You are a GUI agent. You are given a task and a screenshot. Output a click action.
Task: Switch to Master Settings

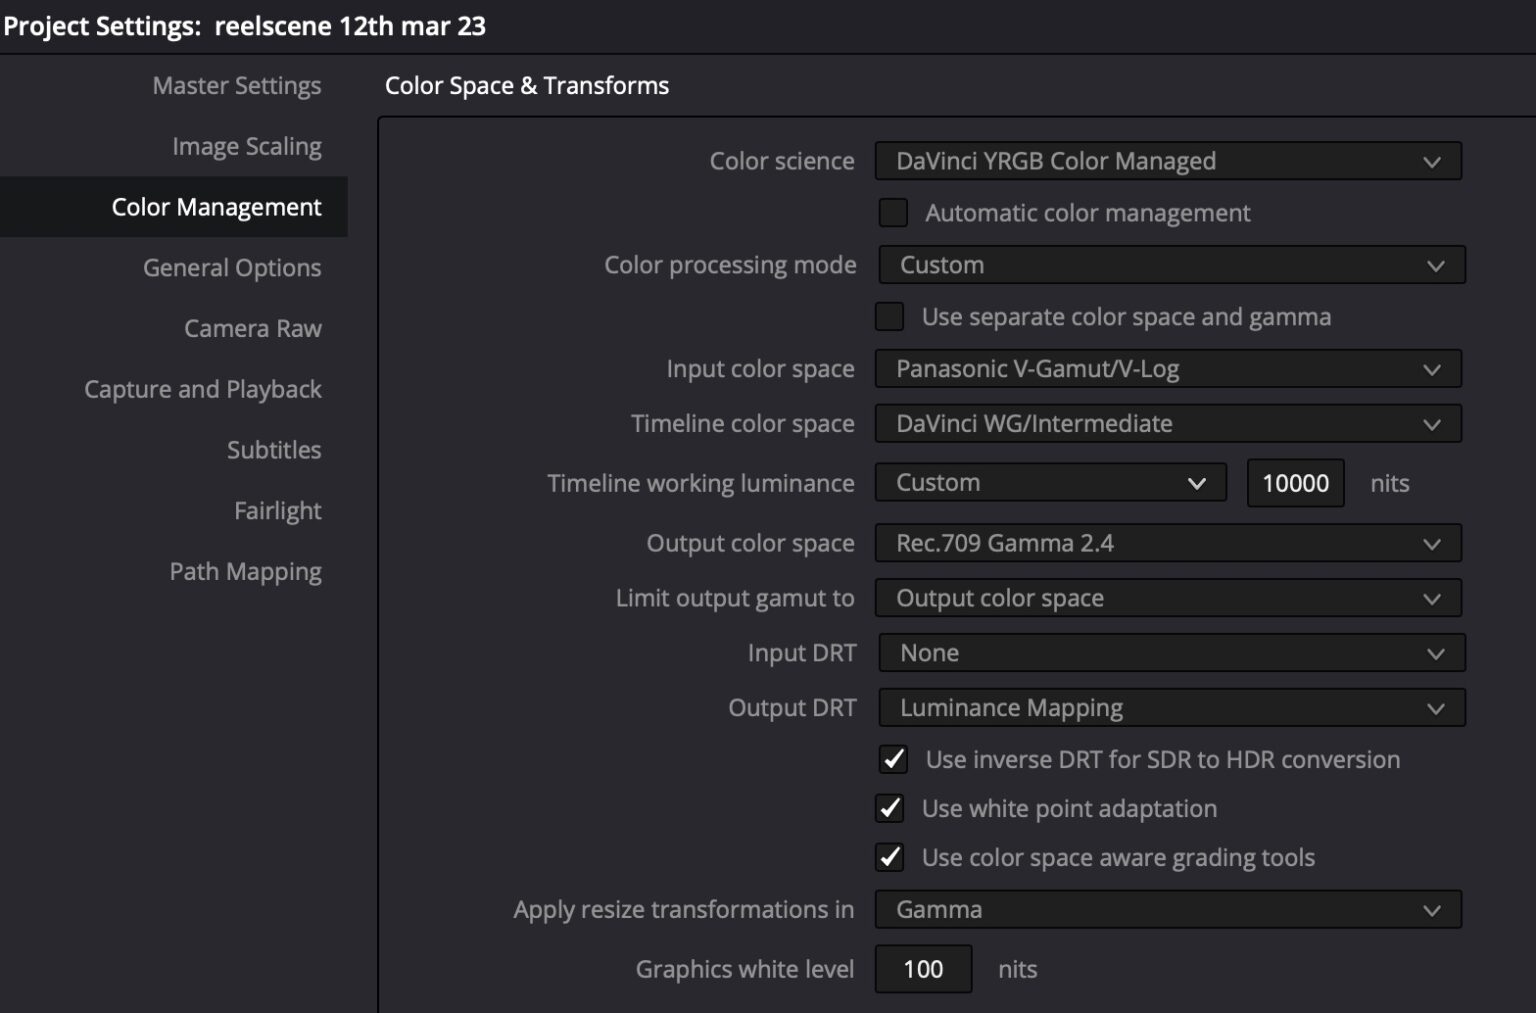(x=236, y=85)
